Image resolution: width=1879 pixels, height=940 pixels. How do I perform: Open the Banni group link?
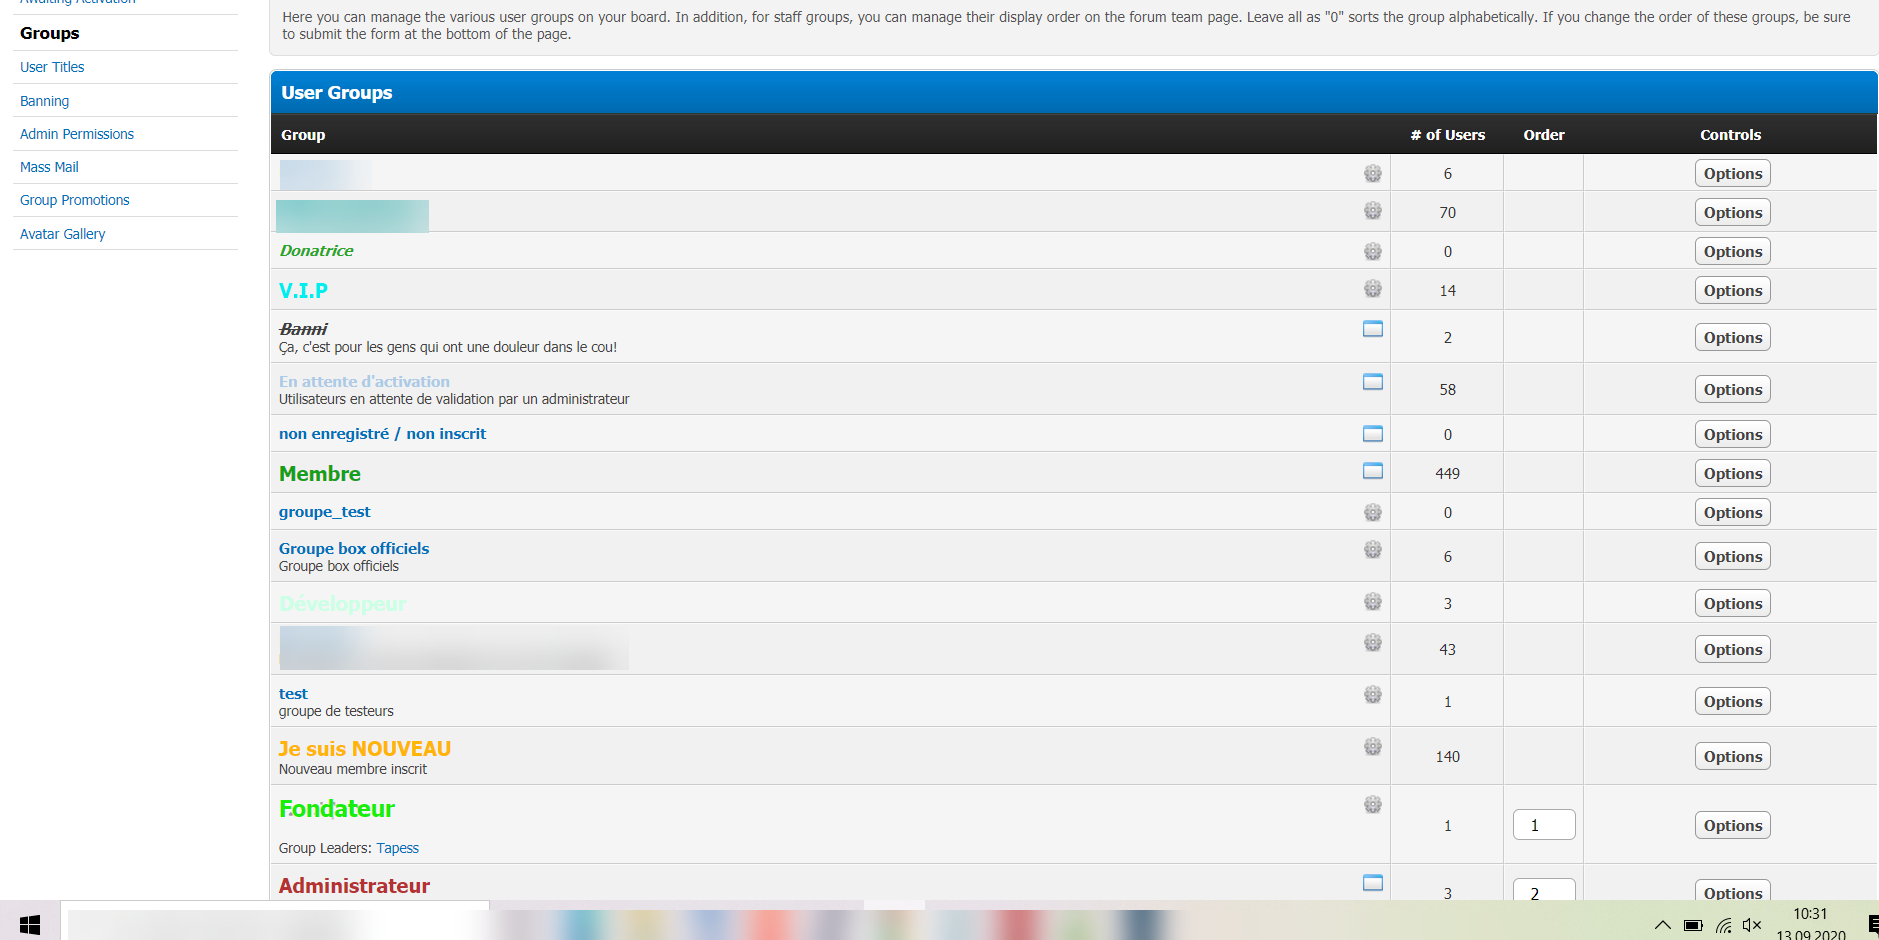pos(303,329)
